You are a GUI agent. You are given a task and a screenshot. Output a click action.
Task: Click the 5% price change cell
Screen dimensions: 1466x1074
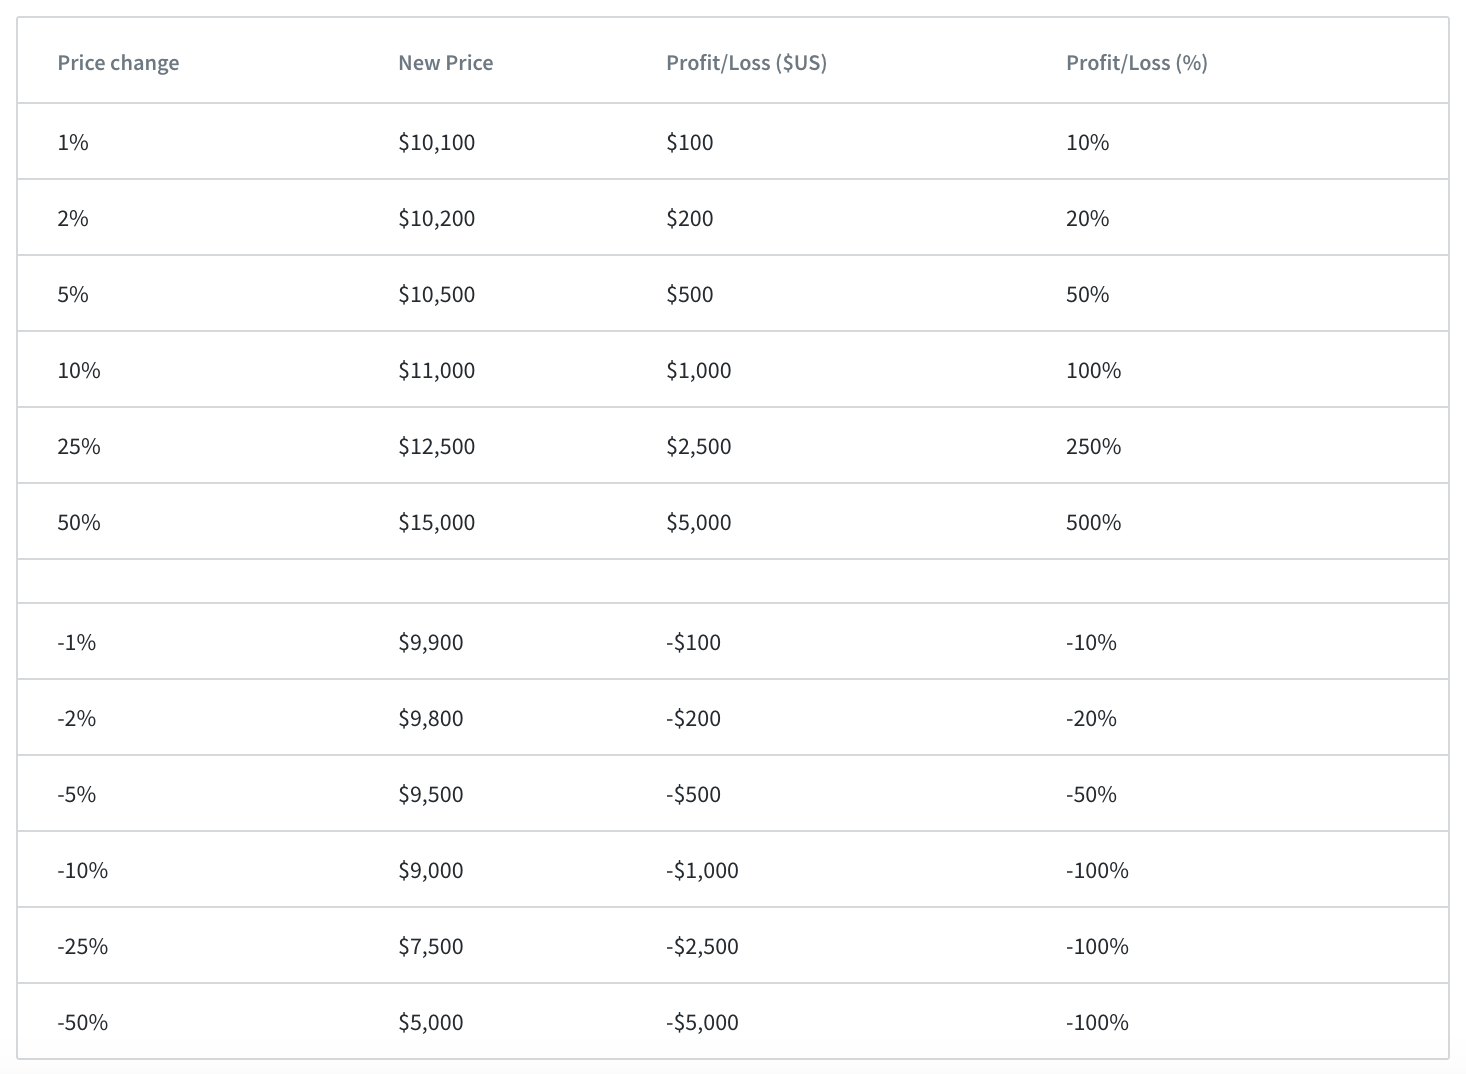tap(73, 295)
